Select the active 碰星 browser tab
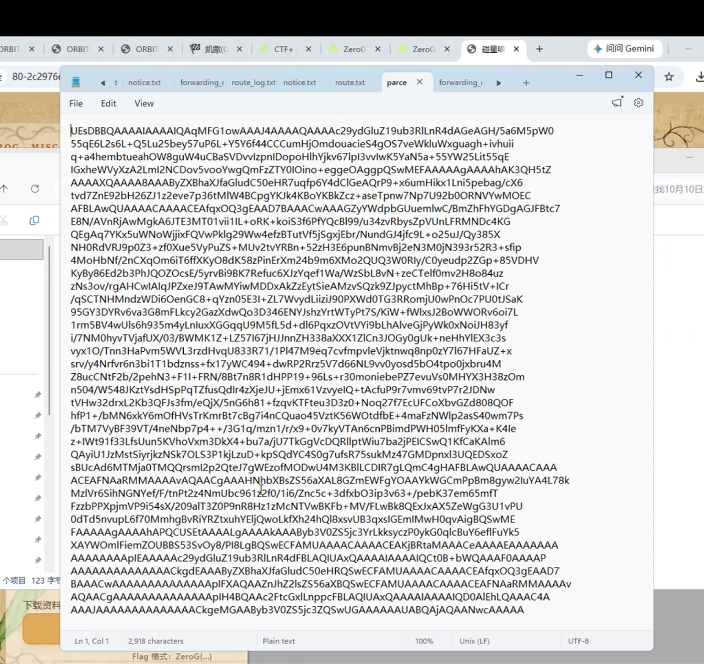Image resolution: width=704 pixels, height=664 pixels. pyautogui.click(x=492, y=49)
